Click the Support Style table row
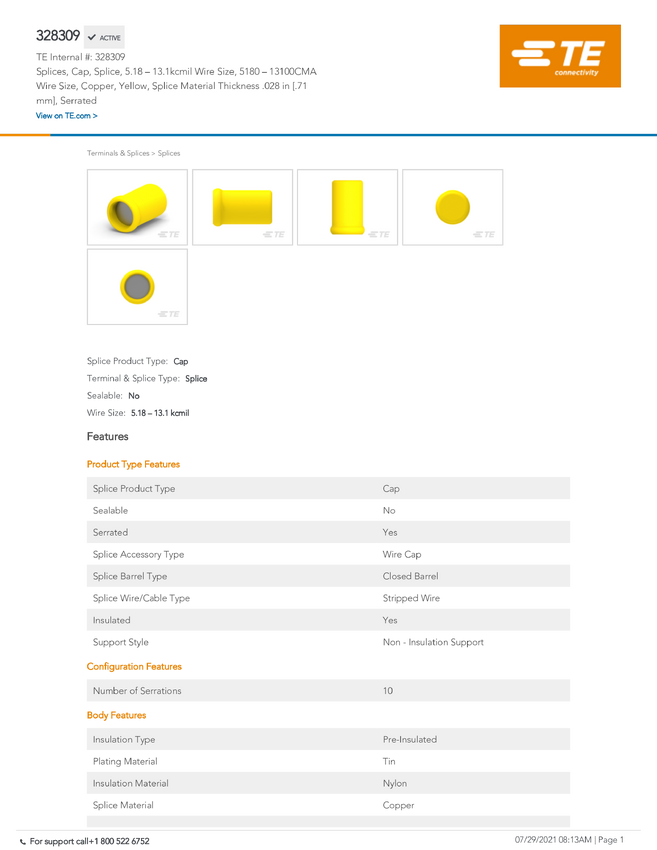The width and height of the screenshot is (657, 850). (x=328, y=642)
